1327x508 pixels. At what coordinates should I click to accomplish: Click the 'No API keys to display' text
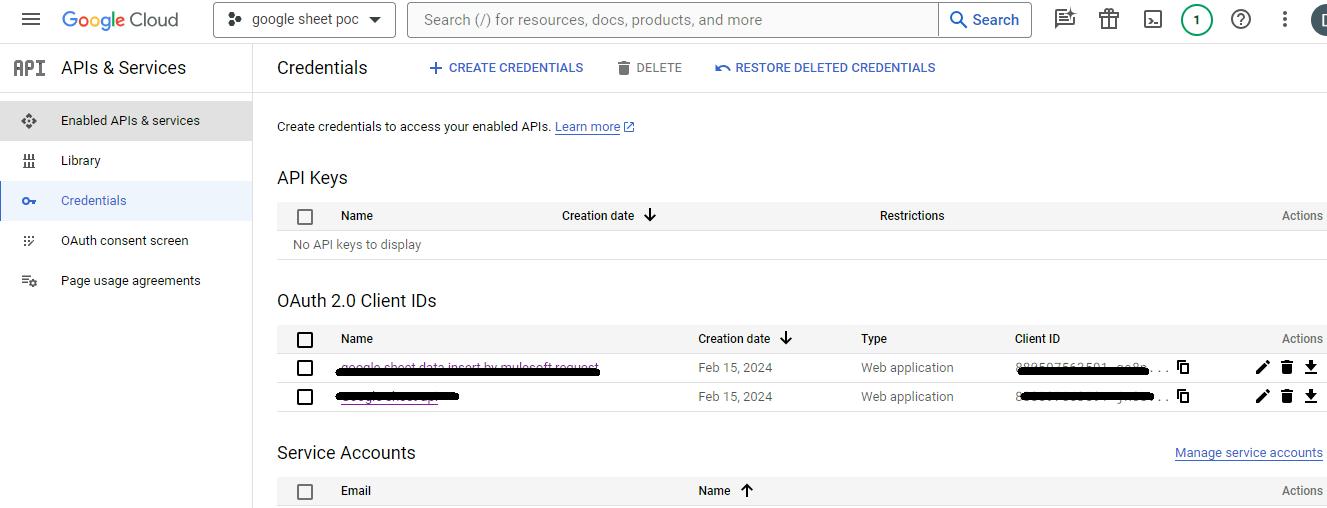(x=357, y=245)
